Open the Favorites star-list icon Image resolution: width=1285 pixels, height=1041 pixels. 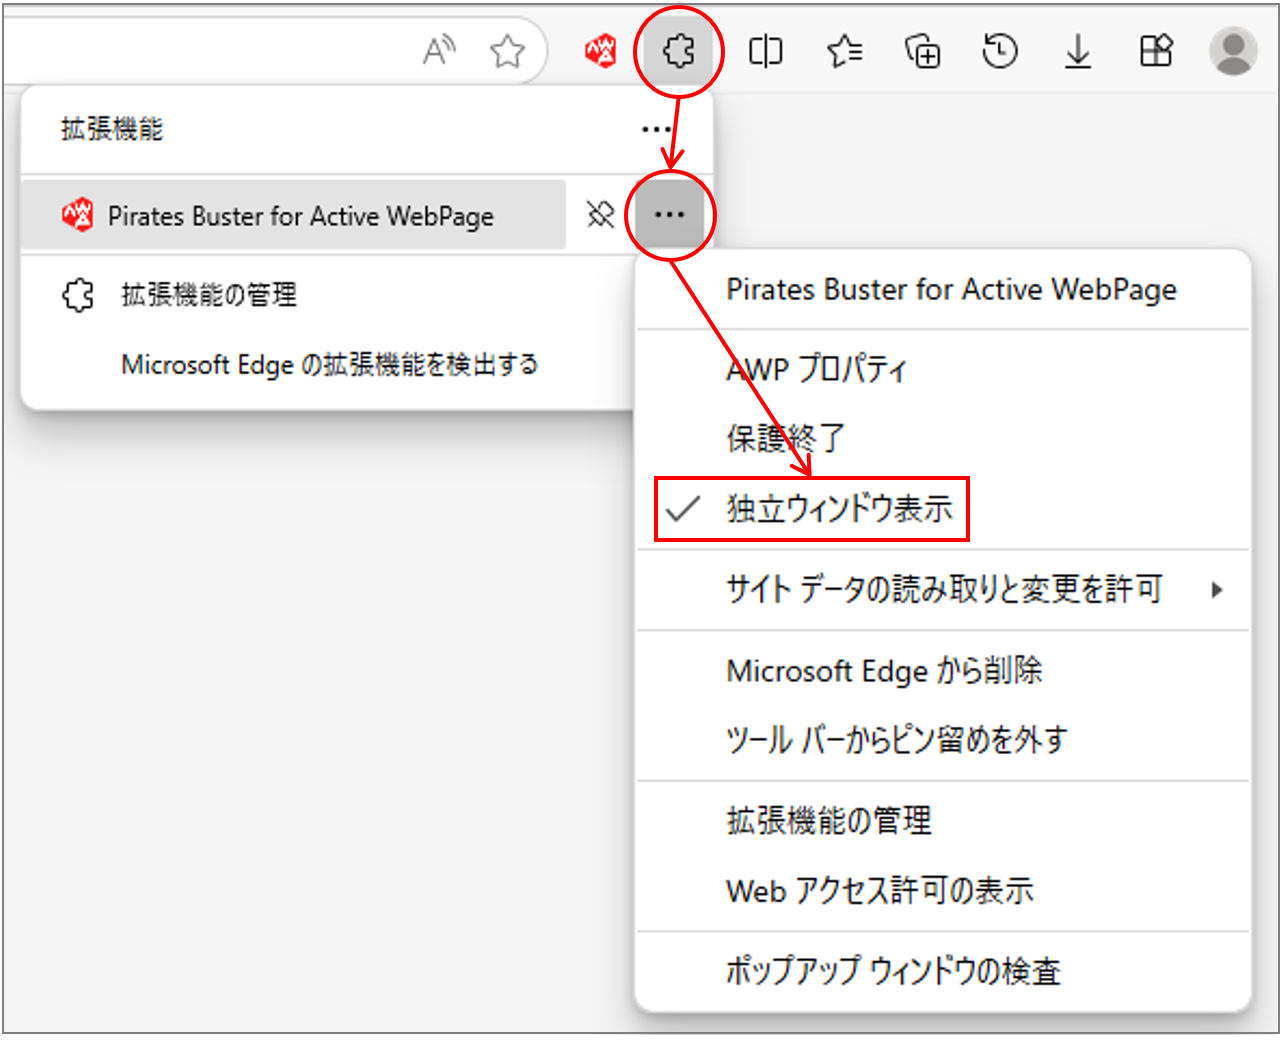click(844, 50)
